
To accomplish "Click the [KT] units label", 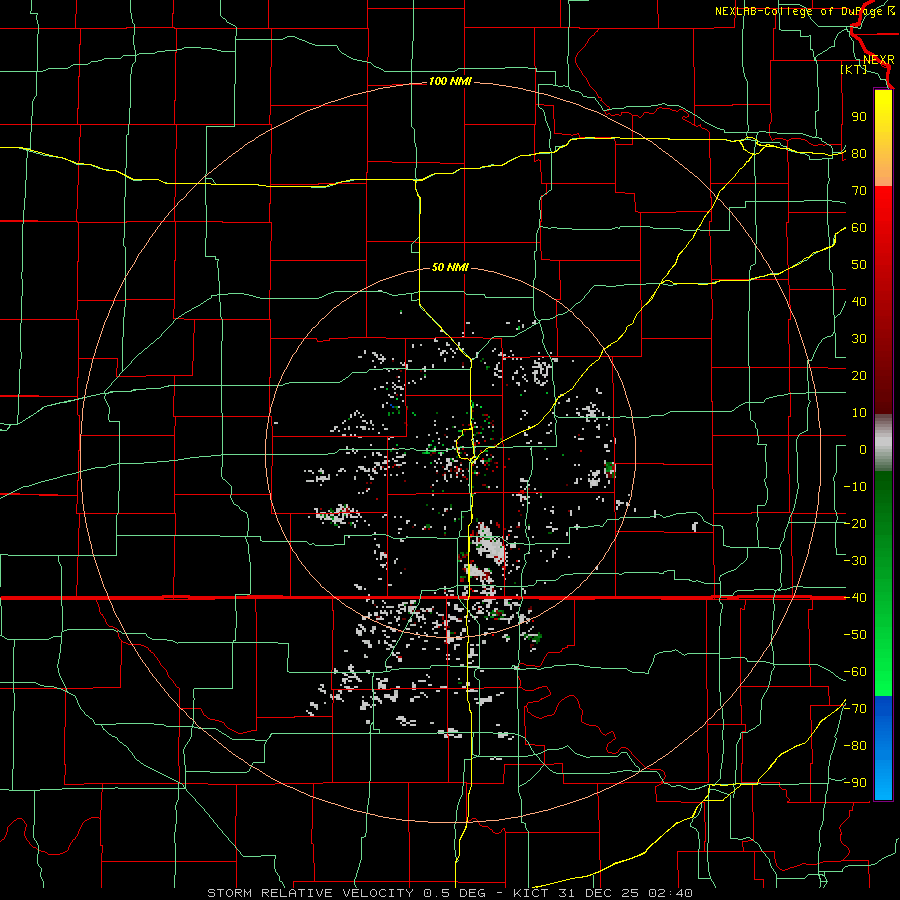I will coord(853,69).
